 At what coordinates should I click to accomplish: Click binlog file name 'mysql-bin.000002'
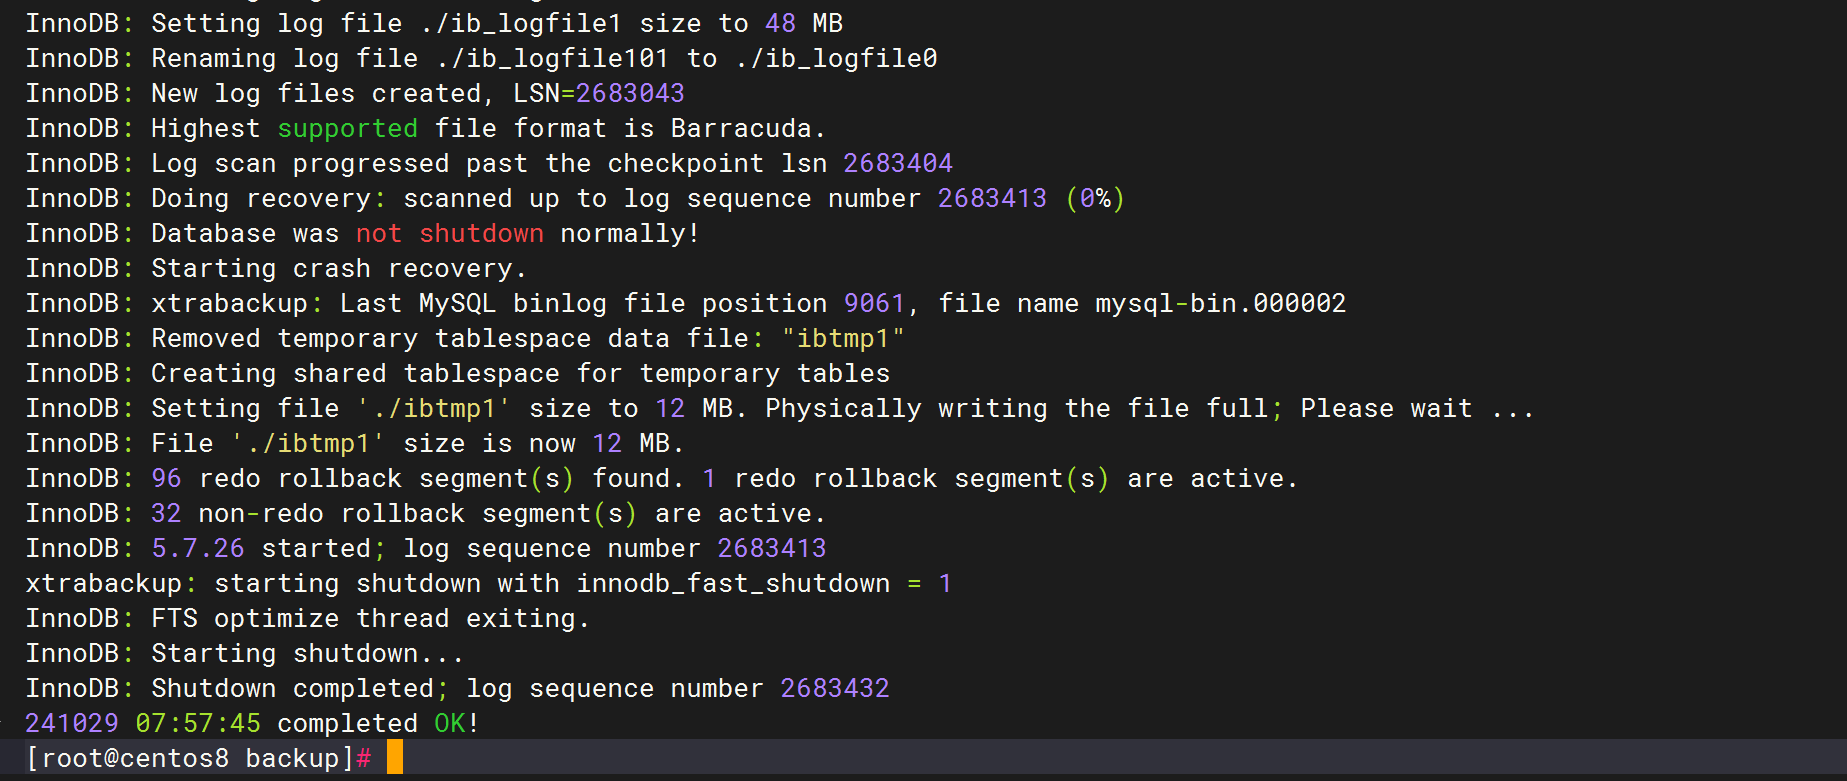tap(1220, 303)
